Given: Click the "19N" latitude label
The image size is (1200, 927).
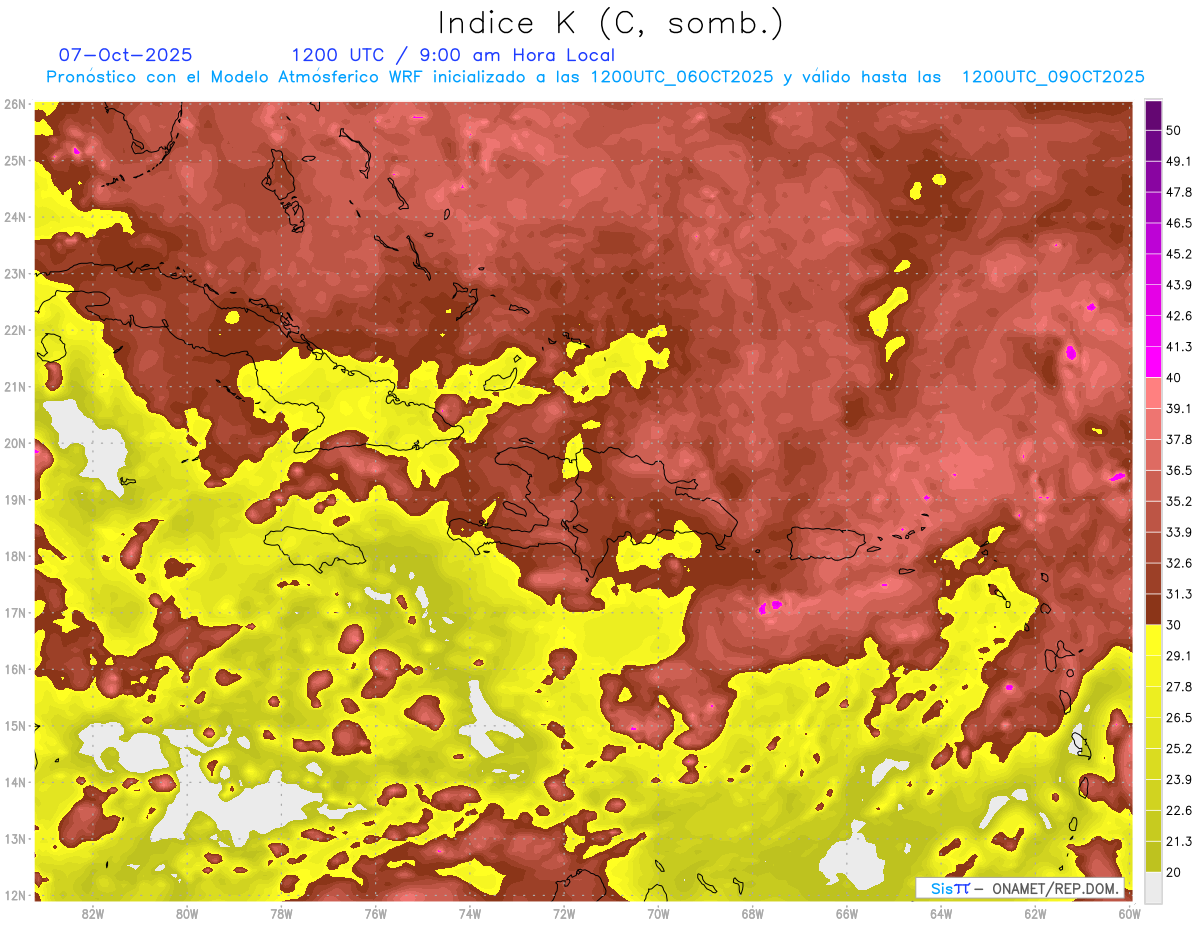Looking at the screenshot, I should (14, 499).
